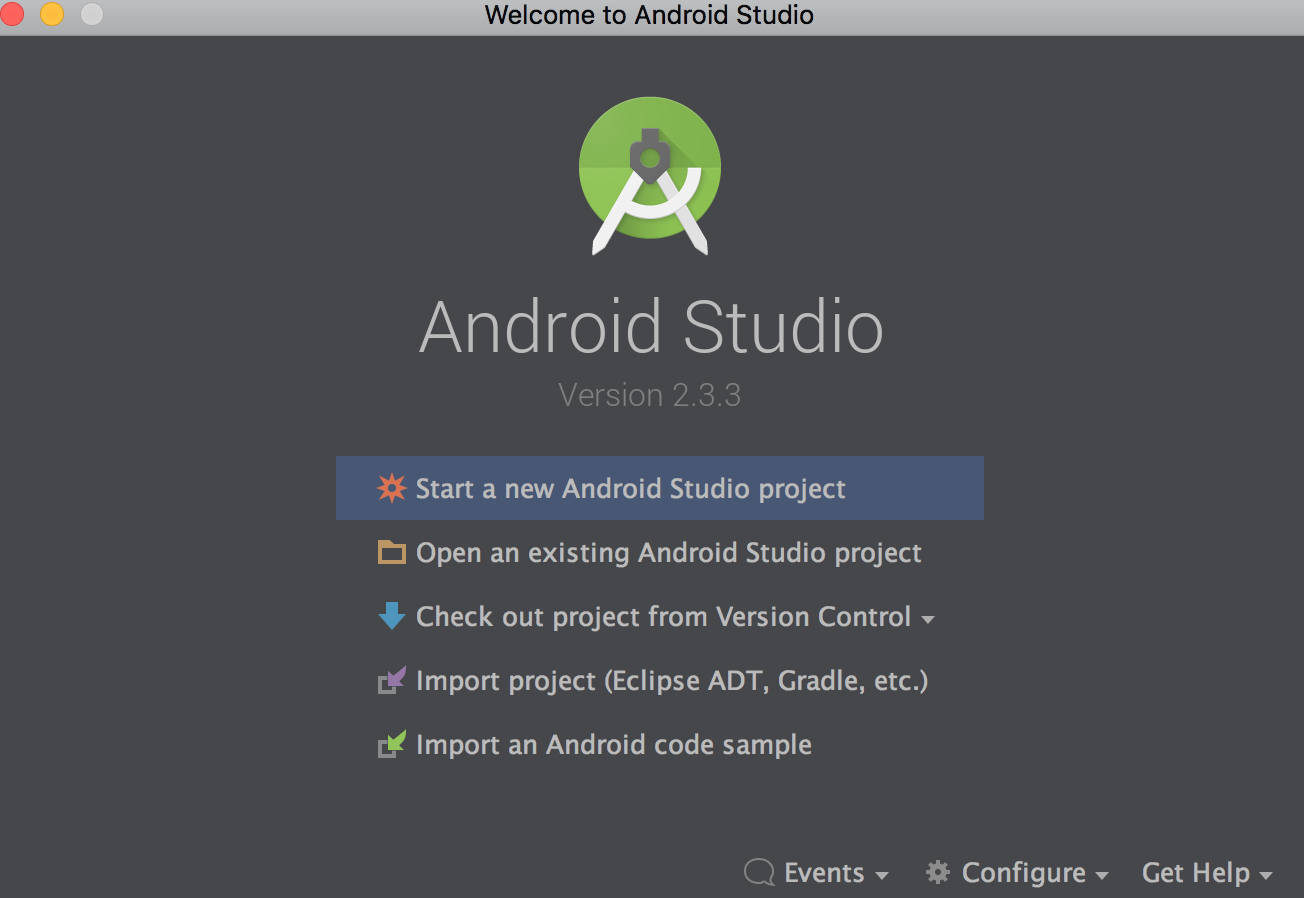Click the Configure gear icon
Viewport: 1304px width, 898px height.
[938, 872]
